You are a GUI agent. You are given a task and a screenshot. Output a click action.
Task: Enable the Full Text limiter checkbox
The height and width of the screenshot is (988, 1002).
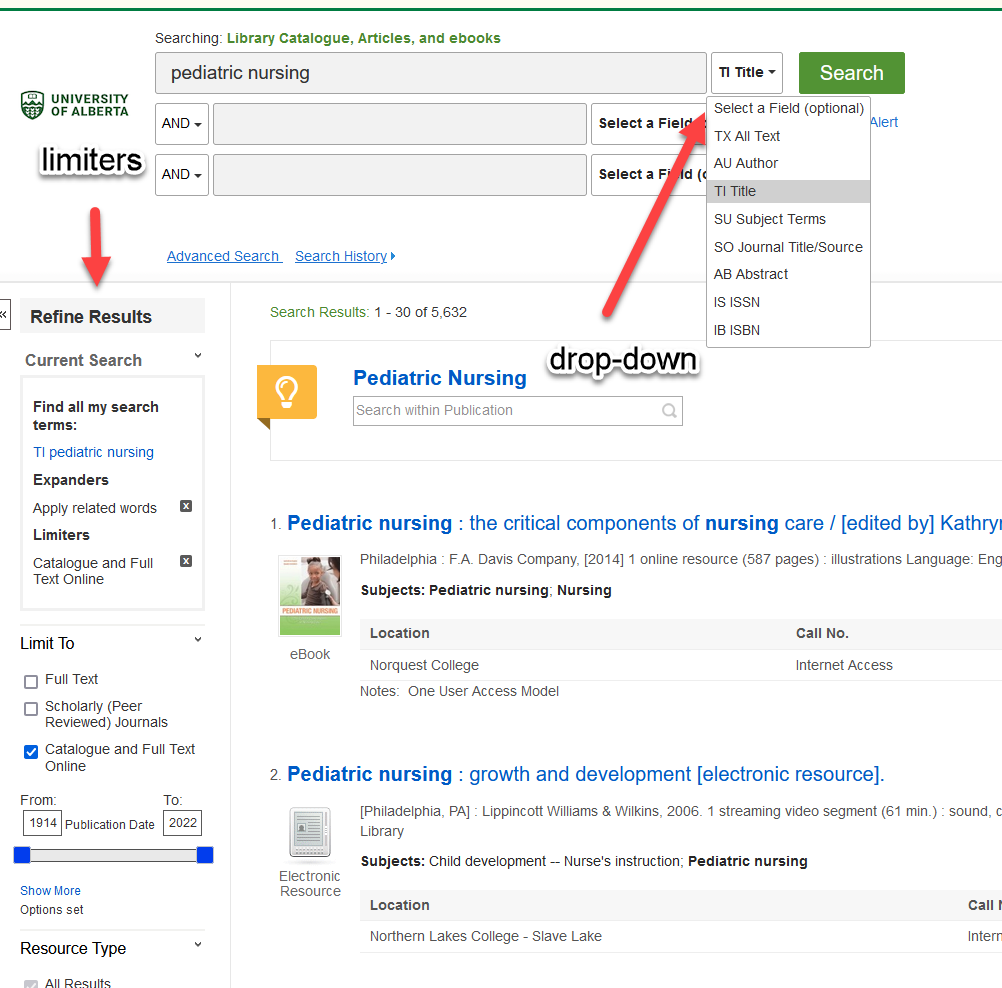(31, 682)
